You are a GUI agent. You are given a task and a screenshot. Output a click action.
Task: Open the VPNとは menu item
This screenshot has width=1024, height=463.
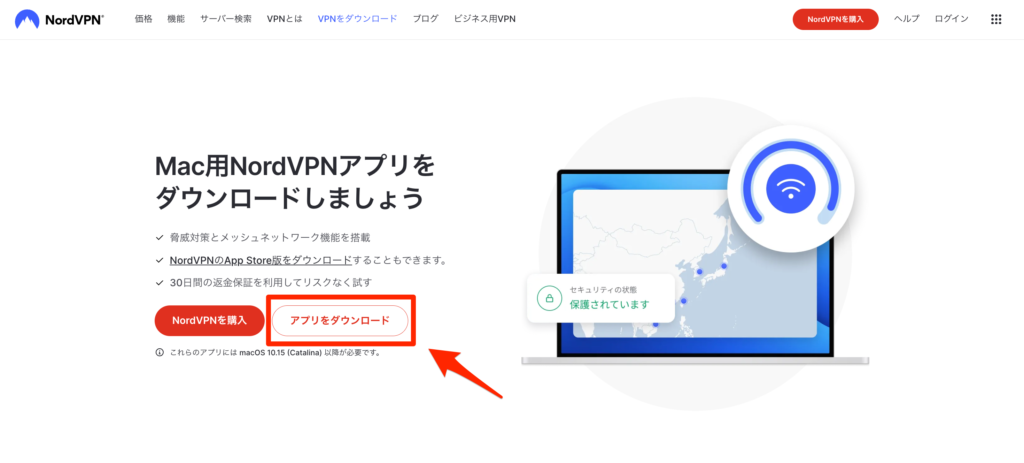click(x=285, y=19)
